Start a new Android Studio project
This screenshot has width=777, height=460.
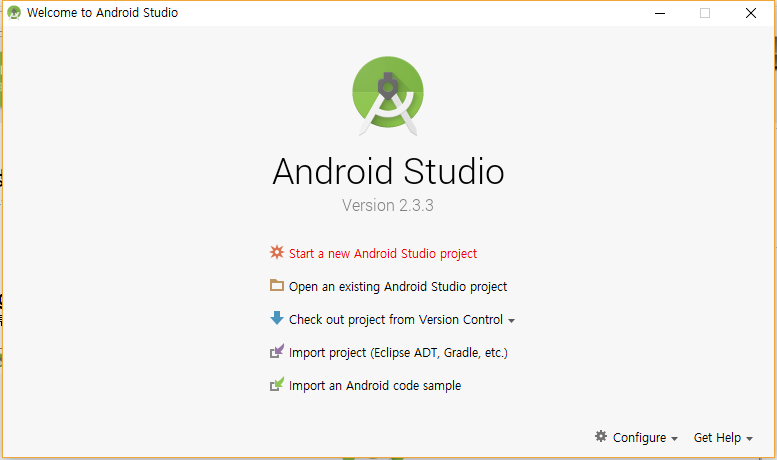(383, 254)
